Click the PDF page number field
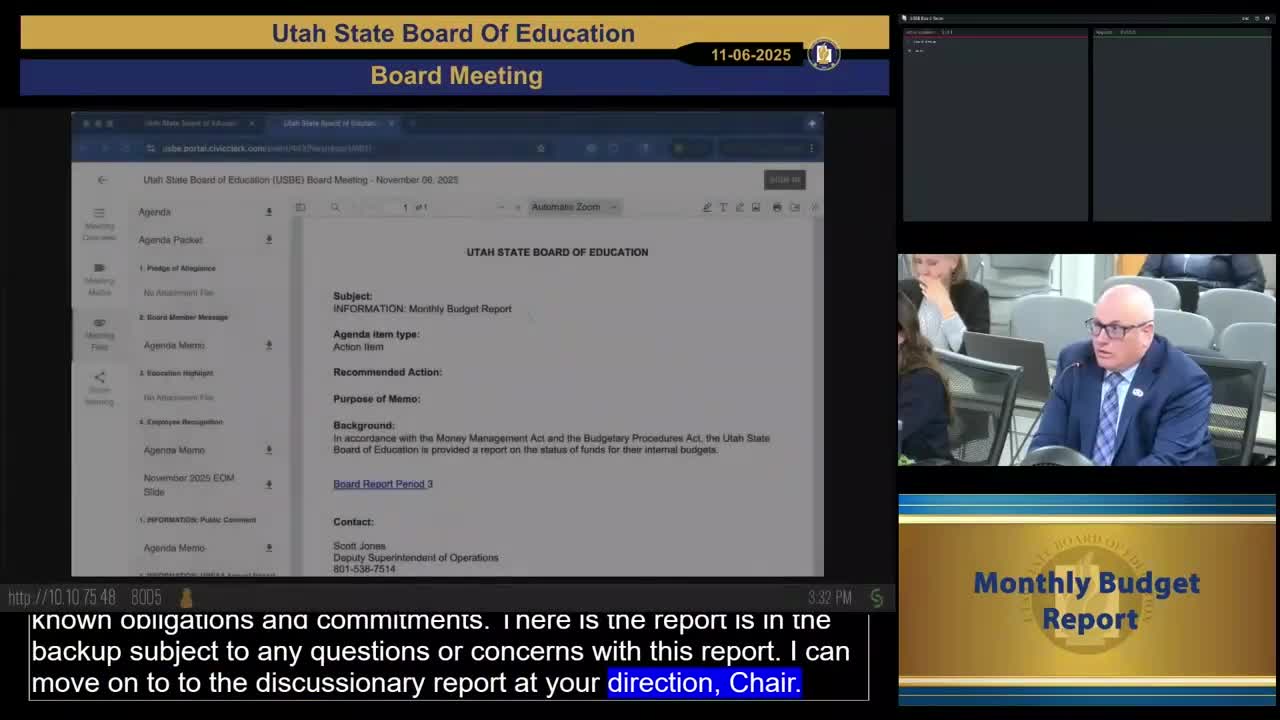Screen dimensions: 1280x720 click(405, 207)
